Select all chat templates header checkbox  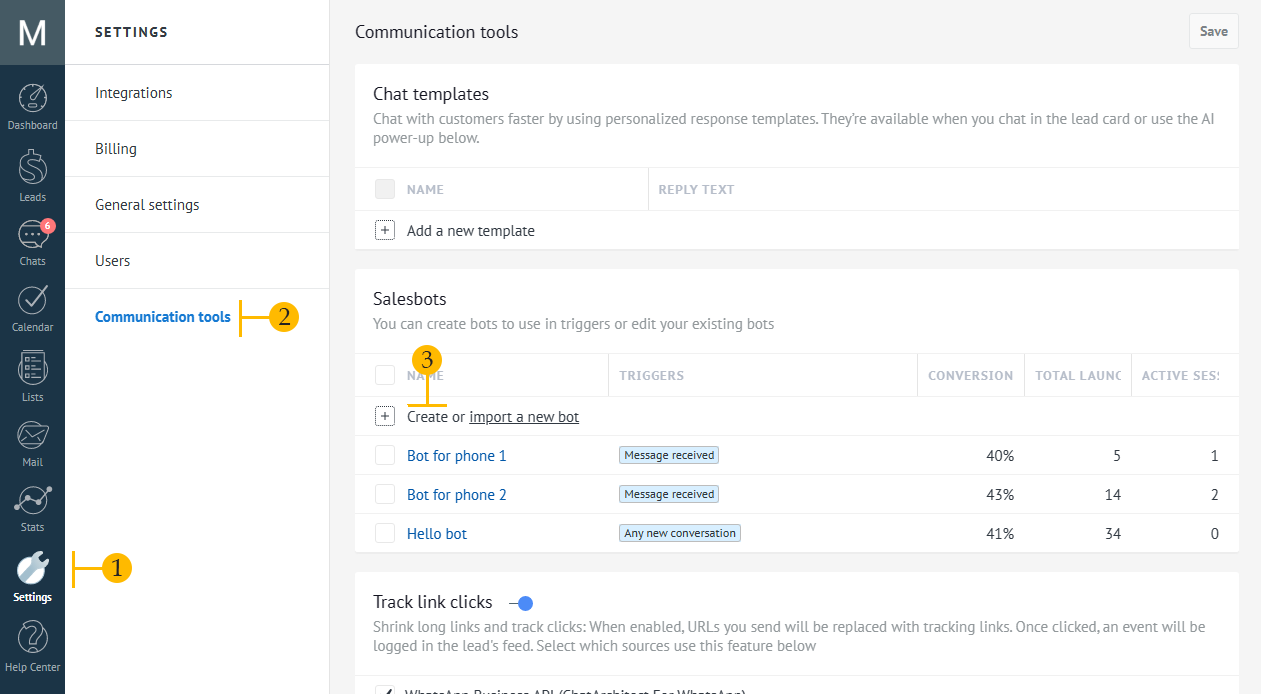pyautogui.click(x=385, y=188)
